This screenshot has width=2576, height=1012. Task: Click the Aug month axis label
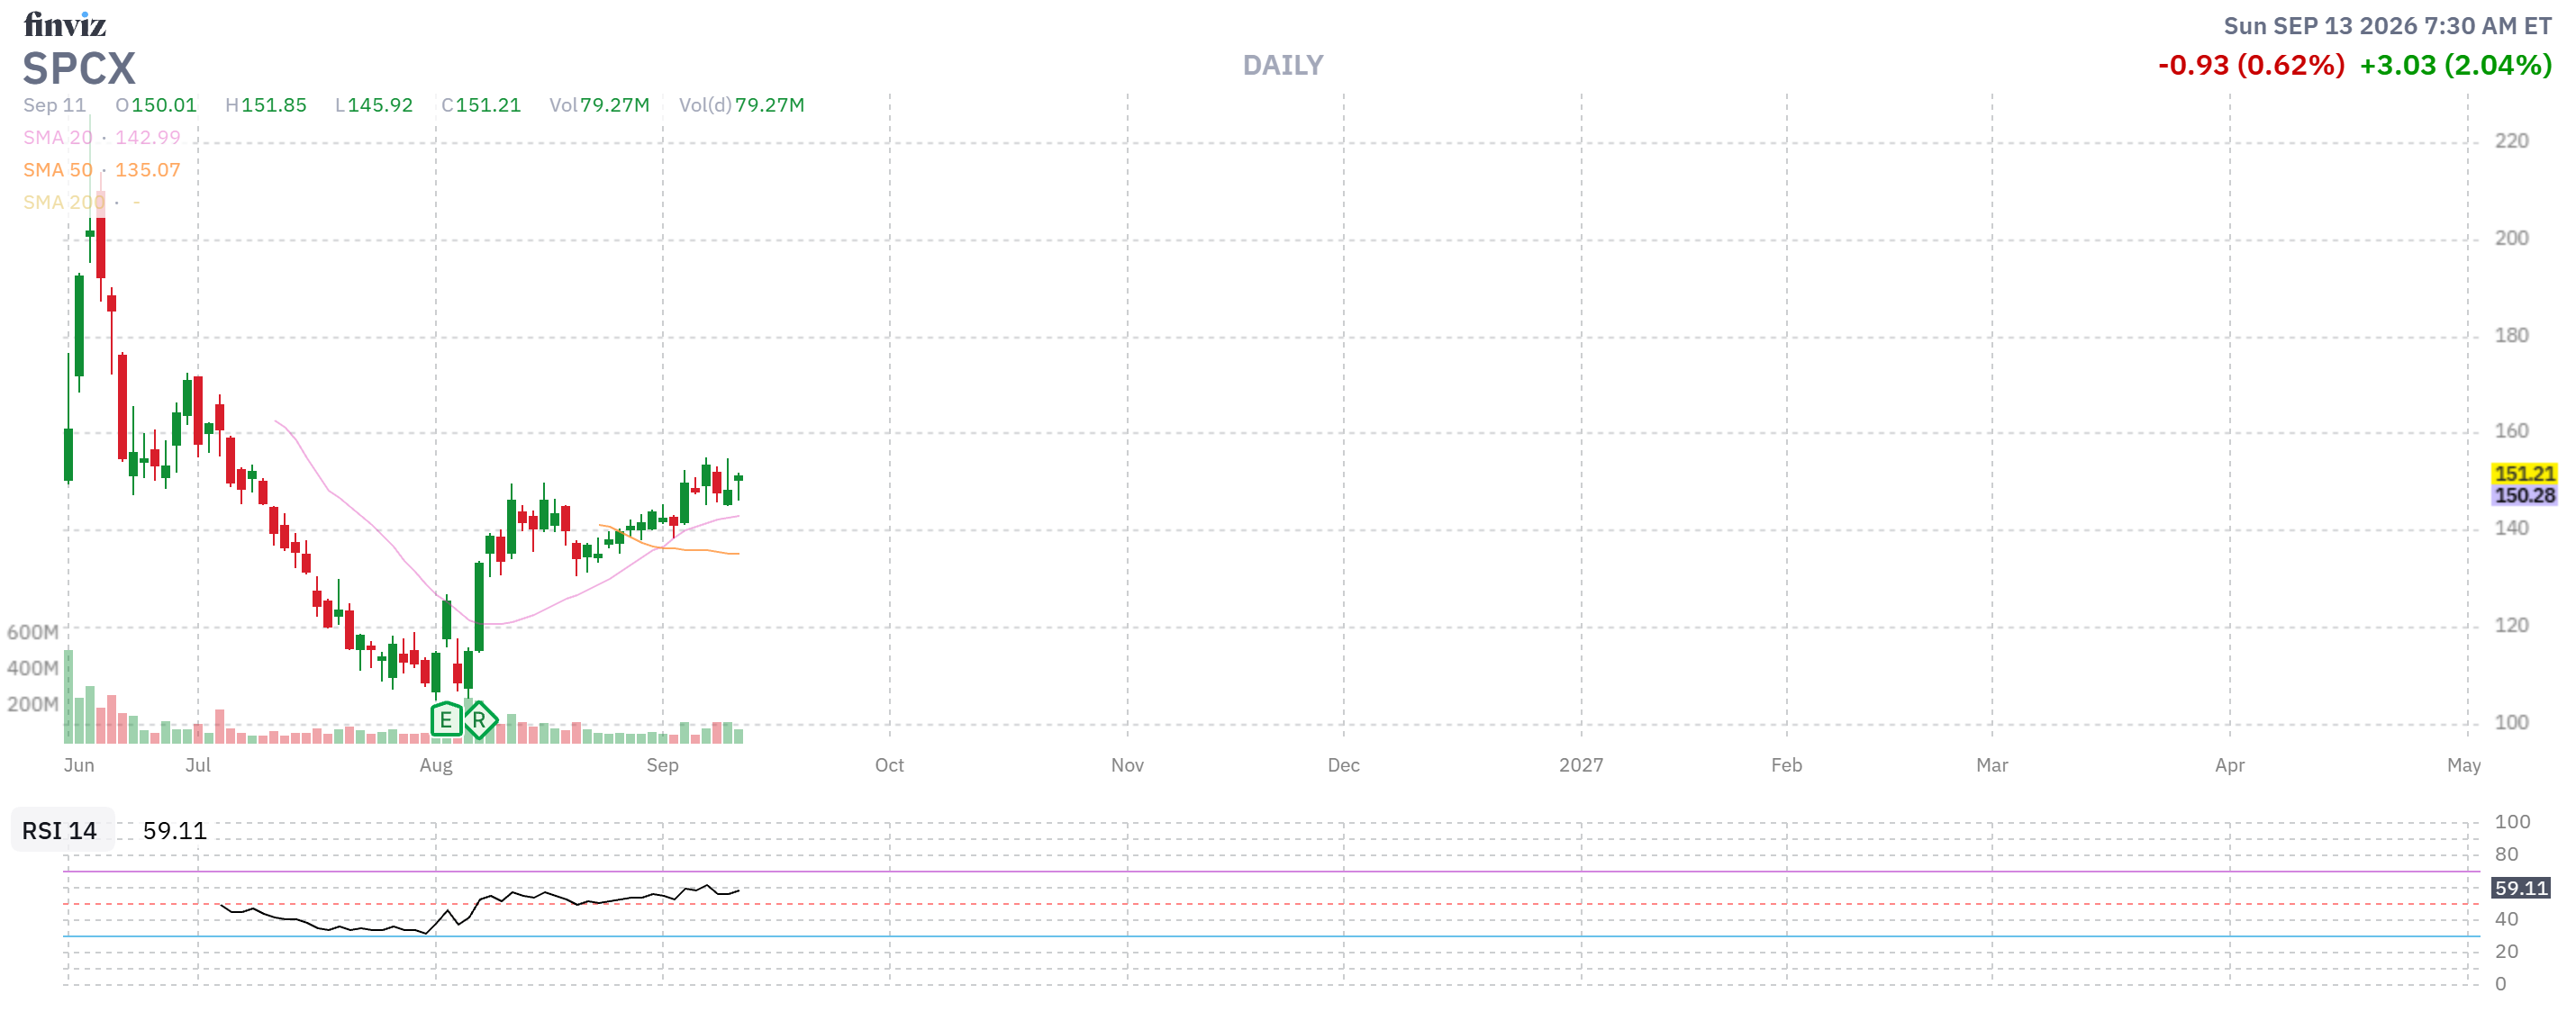pyautogui.click(x=436, y=765)
